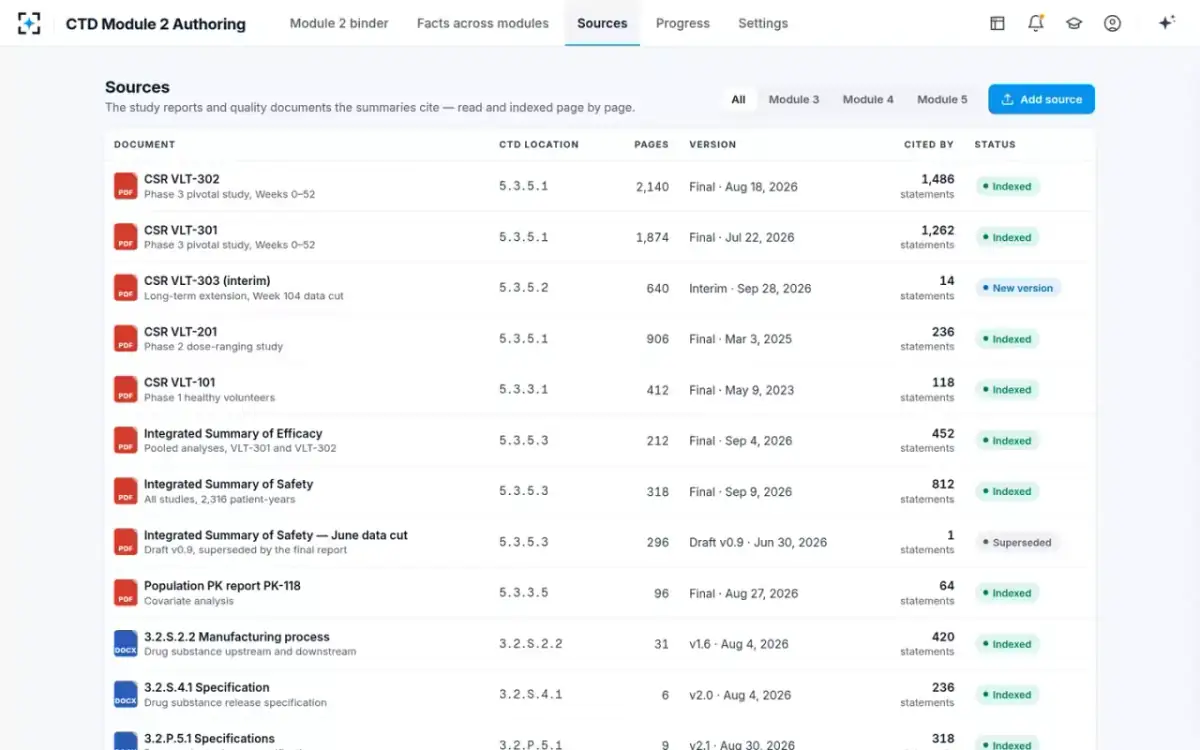
Task: Click the New version status badge
Action: (1018, 288)
